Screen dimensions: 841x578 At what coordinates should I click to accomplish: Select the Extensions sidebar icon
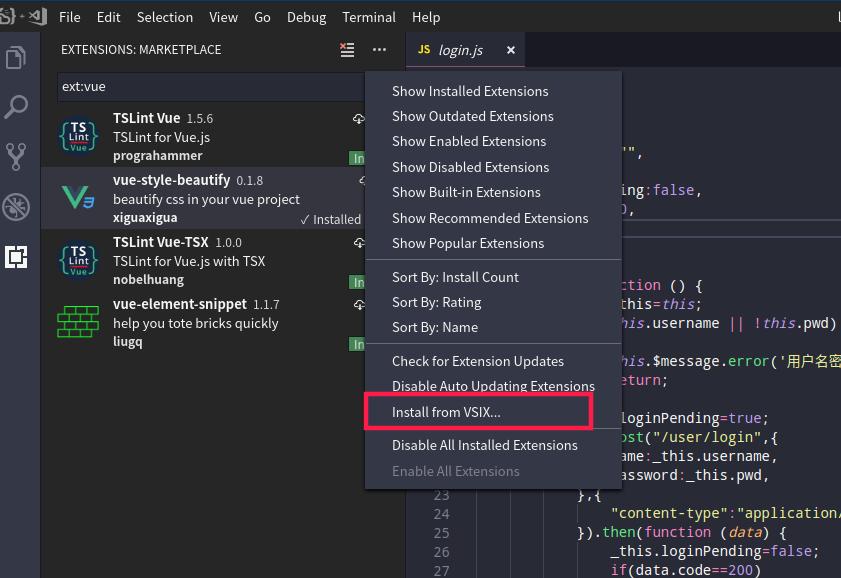tap(15, 258)
